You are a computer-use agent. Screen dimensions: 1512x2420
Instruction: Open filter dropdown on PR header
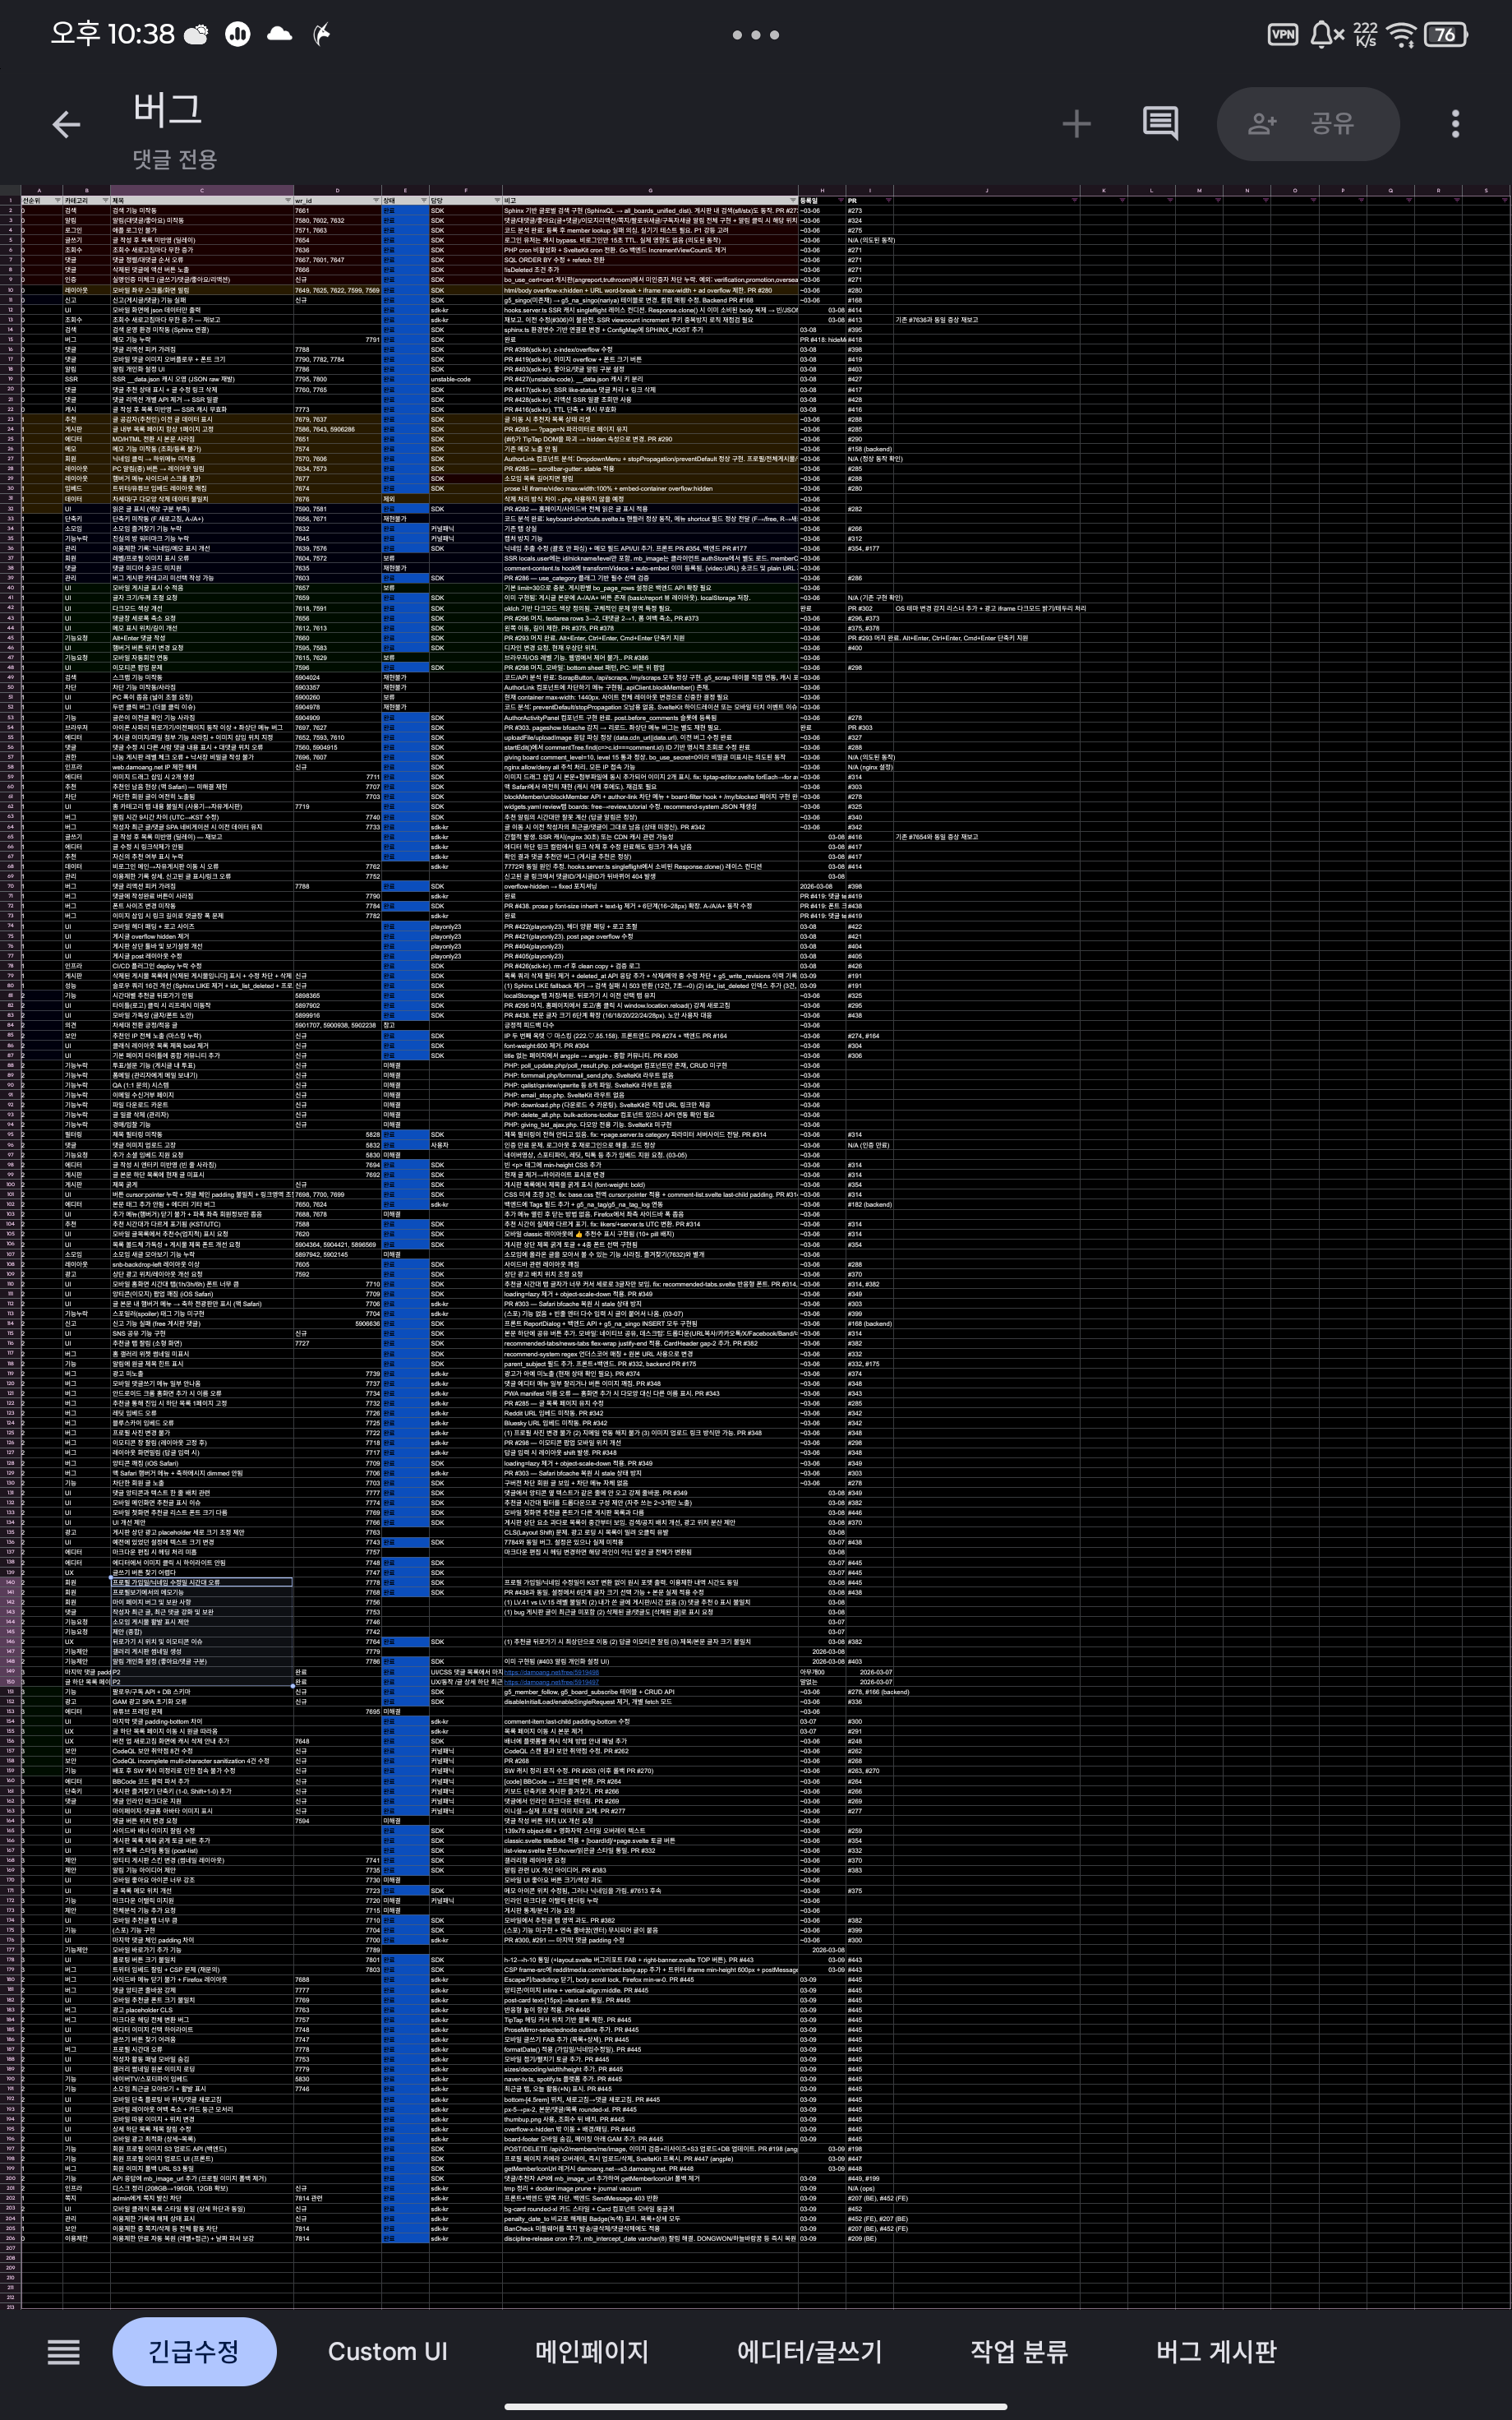pyautogui.click(x=888, y=201)
